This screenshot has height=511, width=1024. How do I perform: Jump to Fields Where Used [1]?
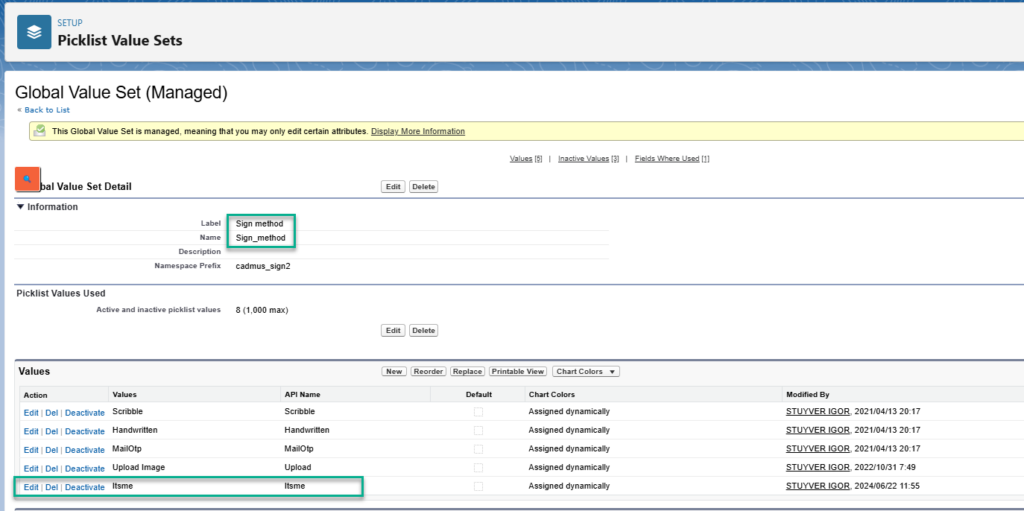(x=671, y=159)
